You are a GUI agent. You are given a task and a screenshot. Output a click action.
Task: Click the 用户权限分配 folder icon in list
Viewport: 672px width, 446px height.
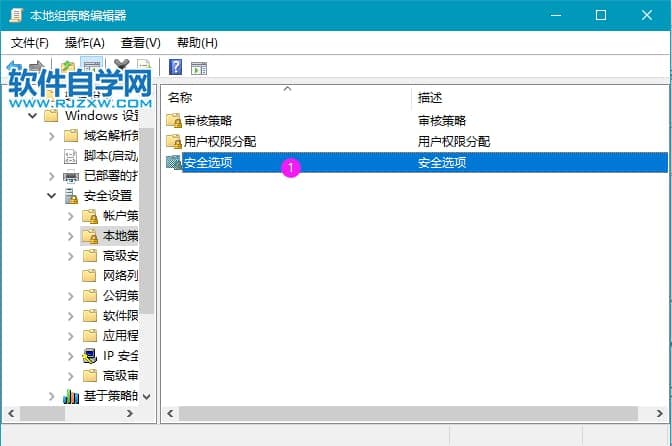tap(174, 141)
